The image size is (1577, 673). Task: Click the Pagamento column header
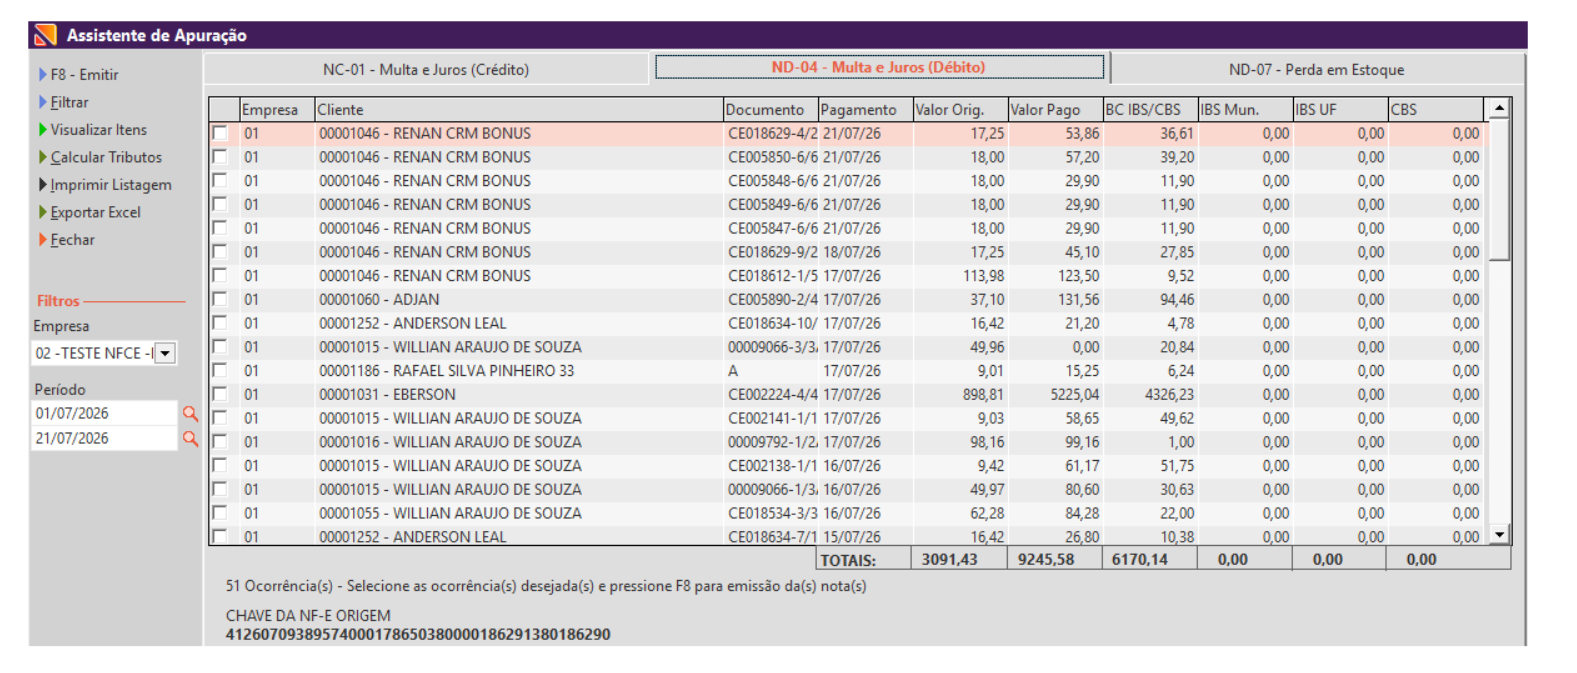pyautogui.click(x=865, y=109)
